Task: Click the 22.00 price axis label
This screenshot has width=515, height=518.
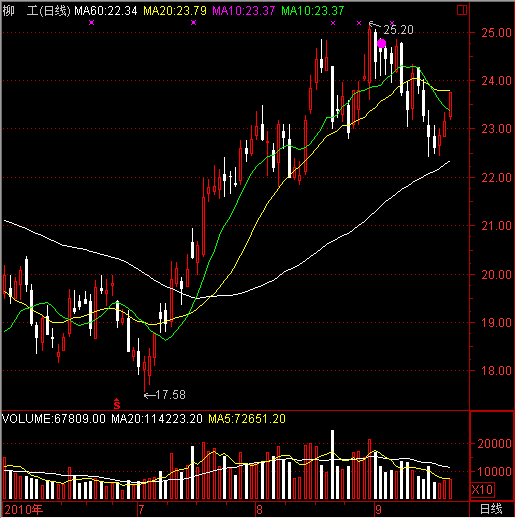Action: point(496,177)
